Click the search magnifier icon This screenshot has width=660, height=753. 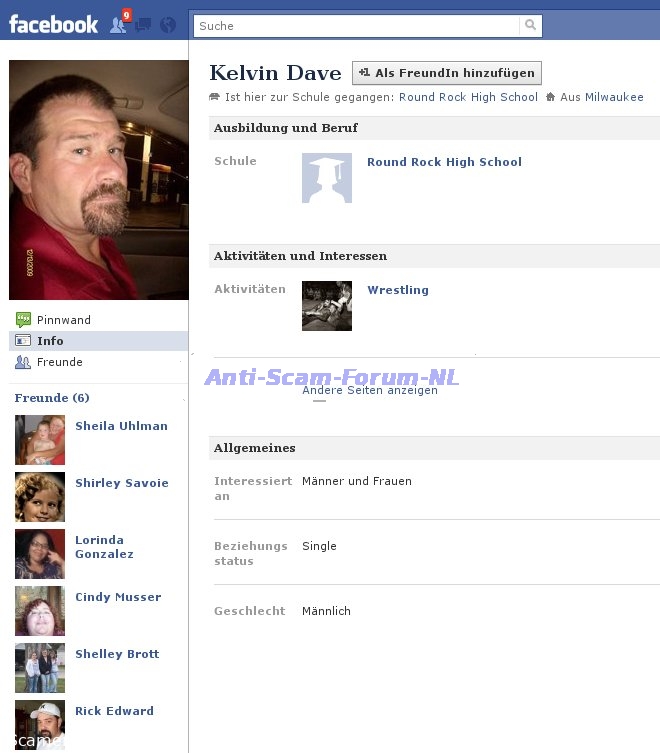530,25
